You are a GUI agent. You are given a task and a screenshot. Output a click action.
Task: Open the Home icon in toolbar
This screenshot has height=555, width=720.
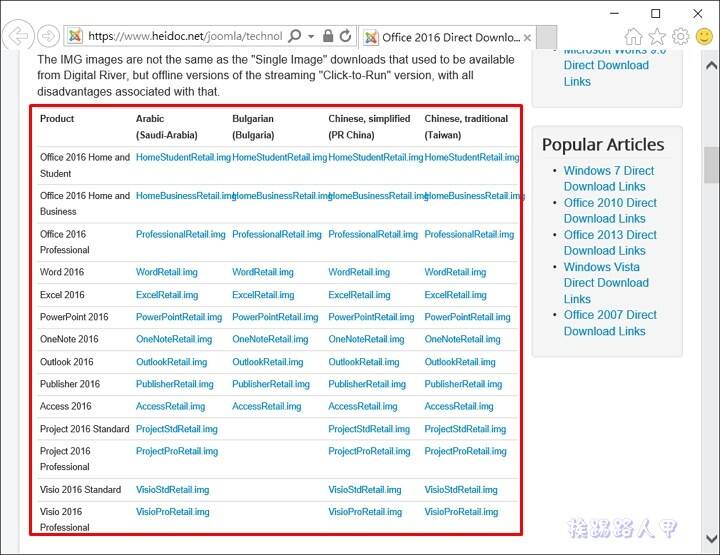[x=634, y=36]
